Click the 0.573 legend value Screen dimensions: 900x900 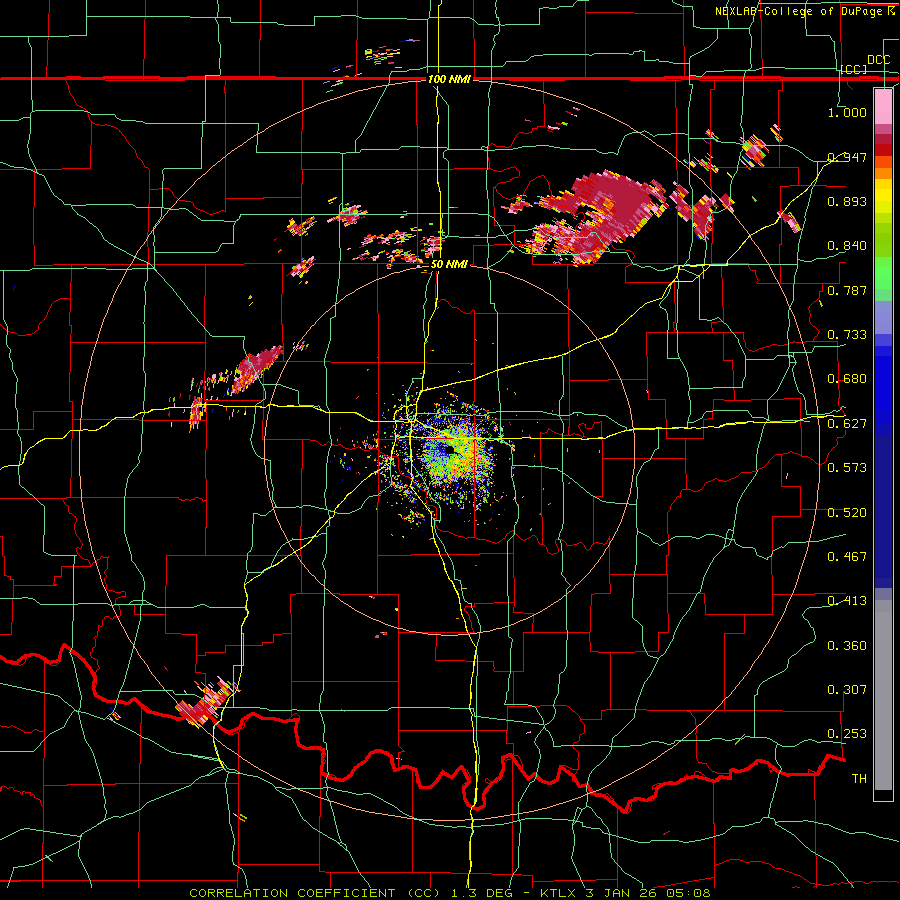tap(847, 468)
